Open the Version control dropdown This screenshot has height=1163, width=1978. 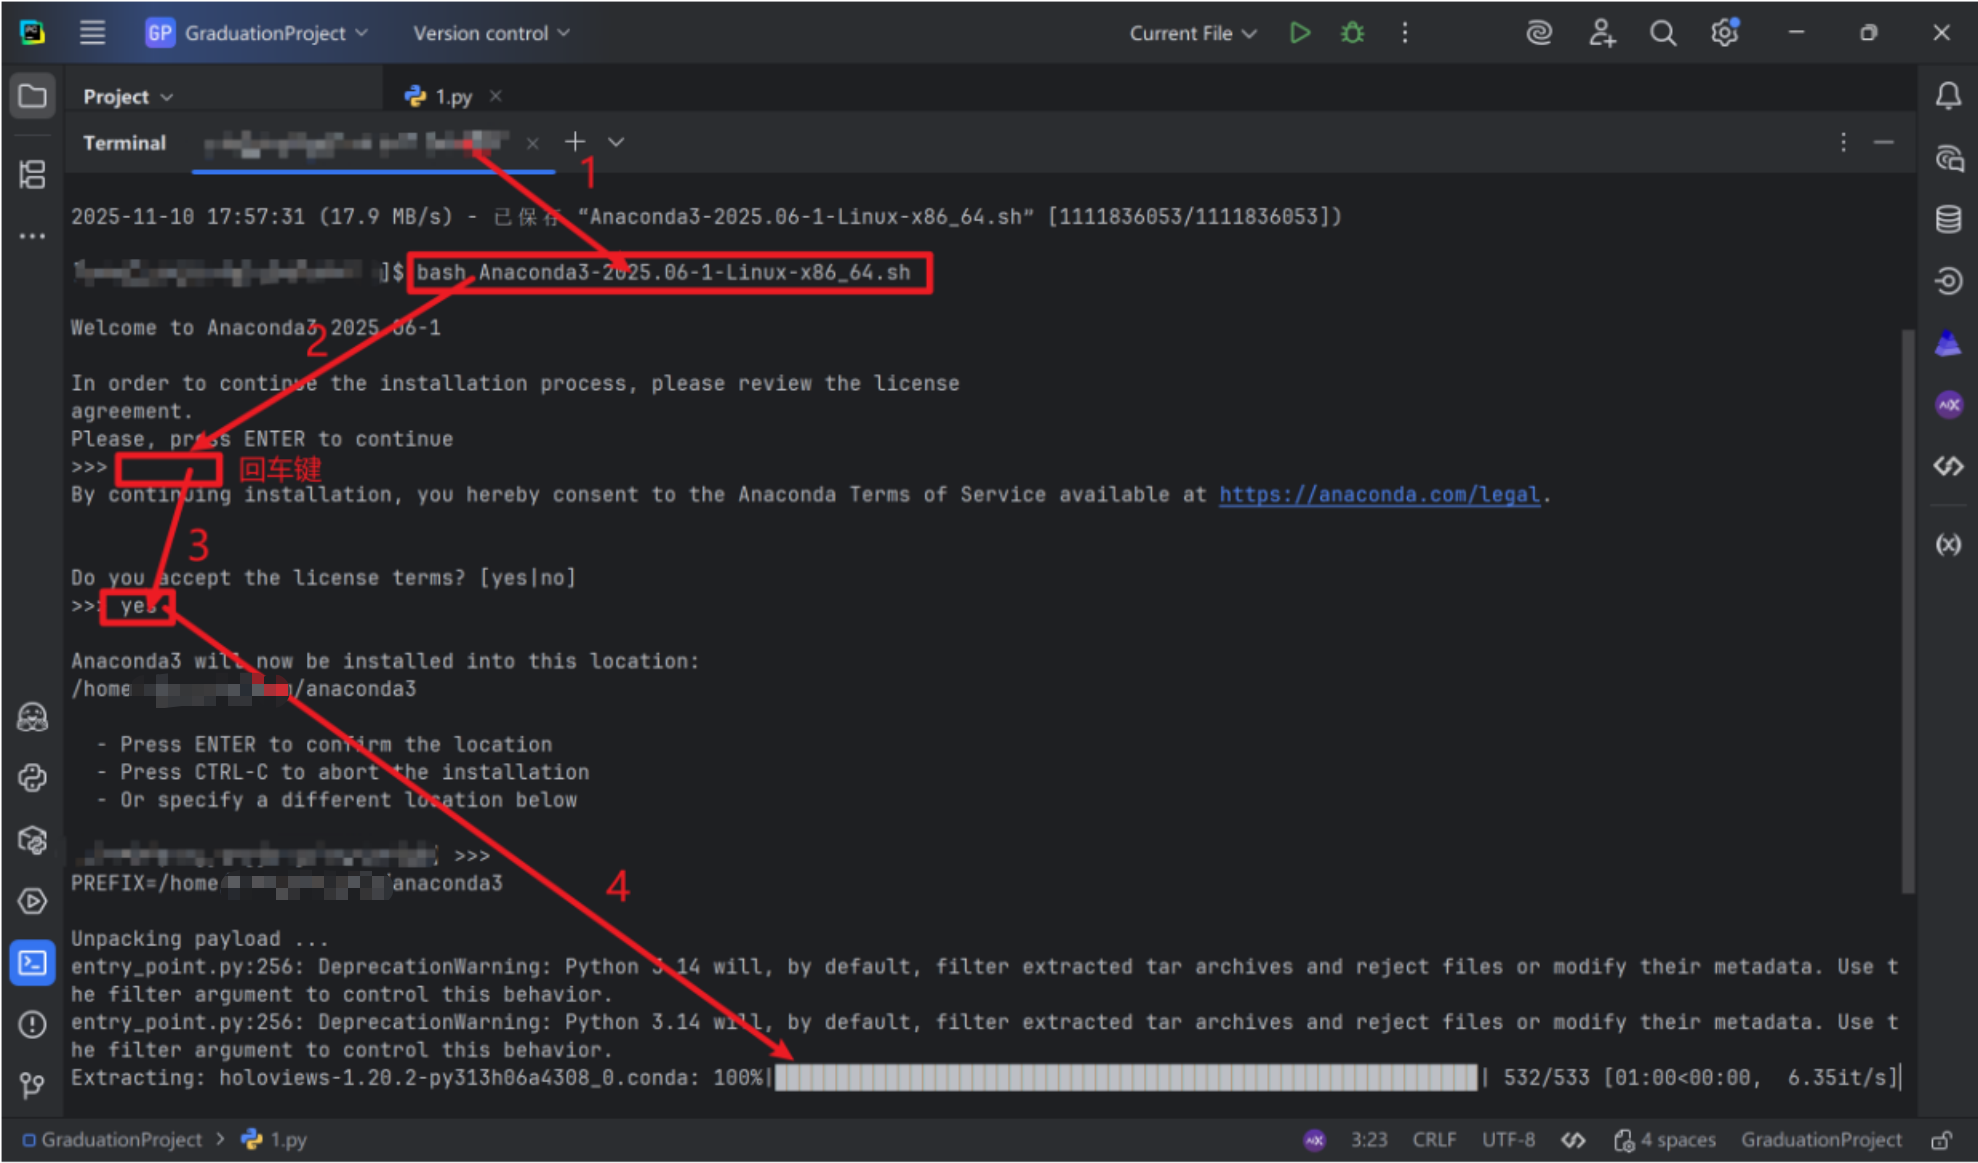[491, 33]
